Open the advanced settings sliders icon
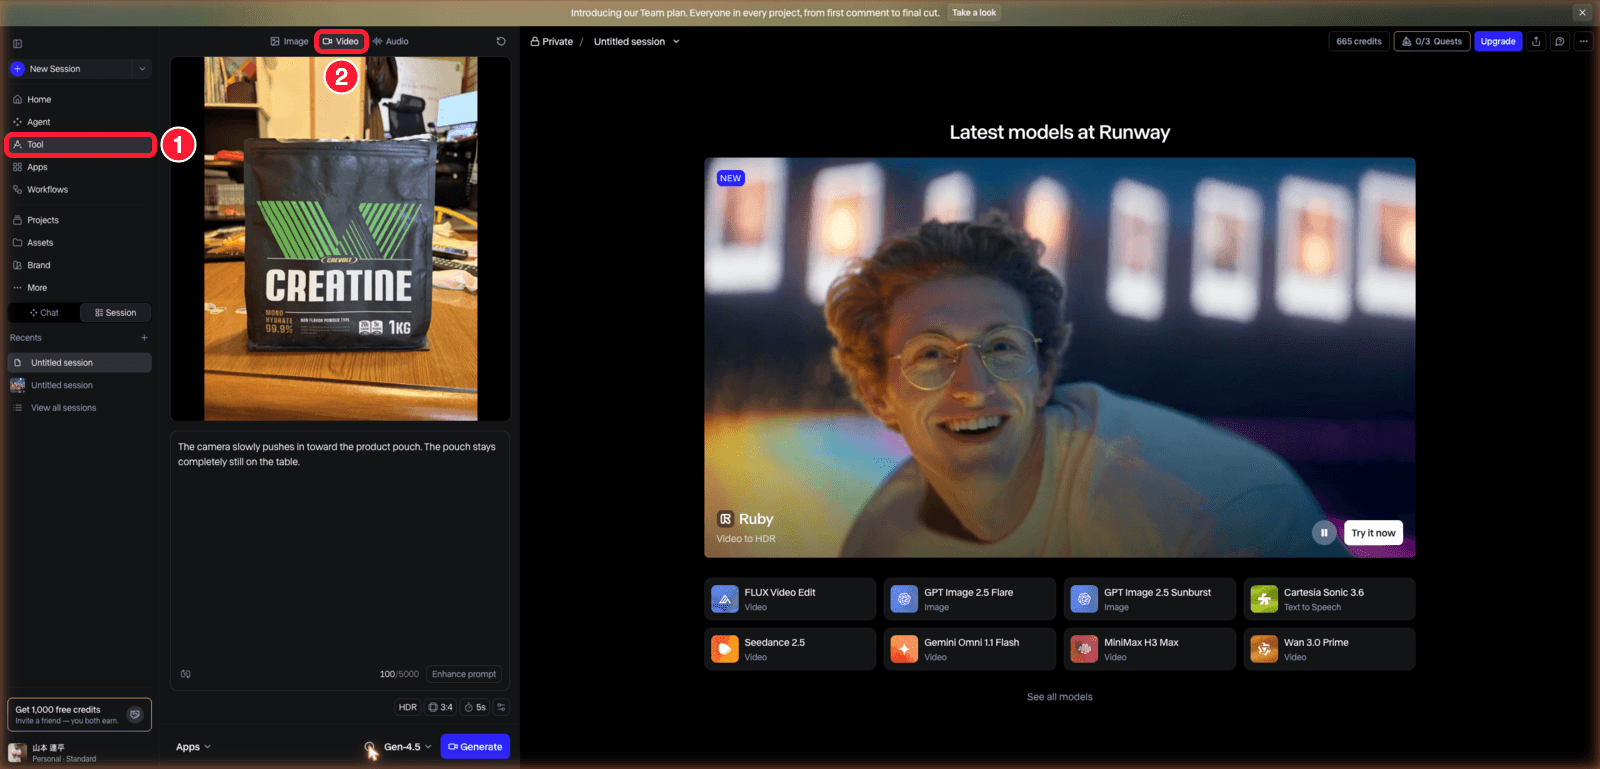 click(x=501, y=707)
